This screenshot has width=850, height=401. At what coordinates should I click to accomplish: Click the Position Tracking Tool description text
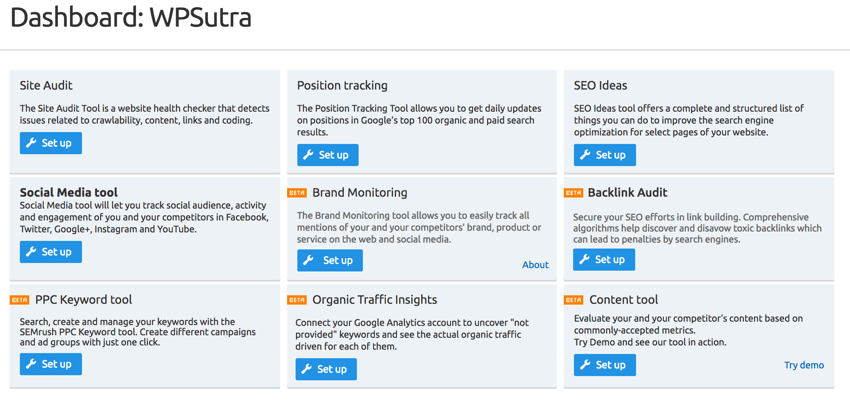click(x=419, y=120)
